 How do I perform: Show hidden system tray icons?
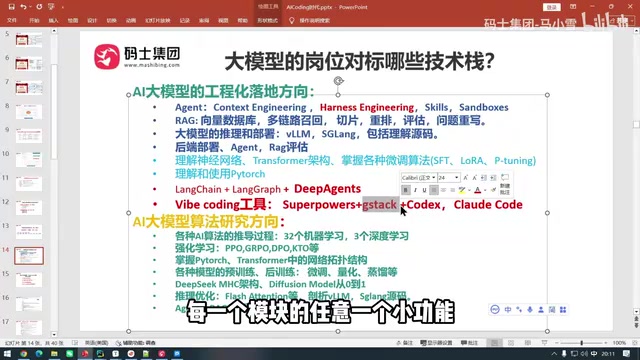point(554,353)
